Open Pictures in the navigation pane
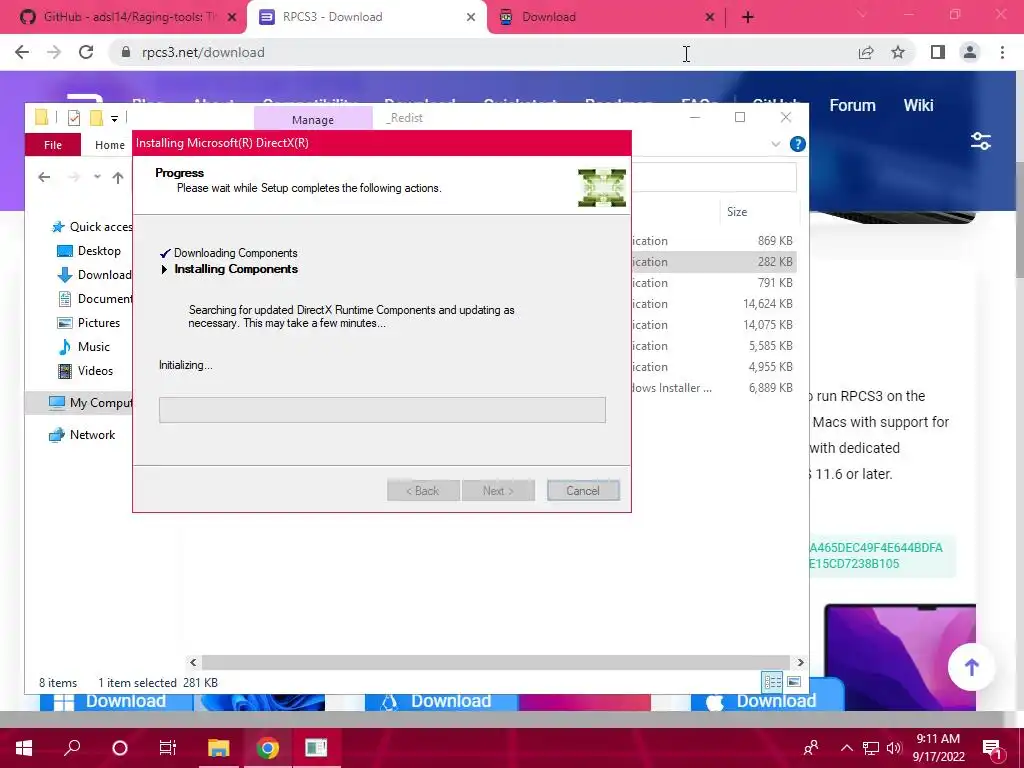The width and height of the screenshot is (1024, 768). tap(88, 323)
